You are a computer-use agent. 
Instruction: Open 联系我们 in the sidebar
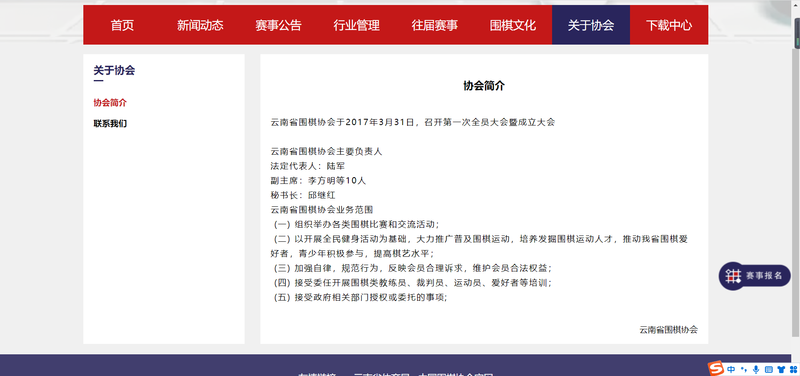tap(110, 123)
